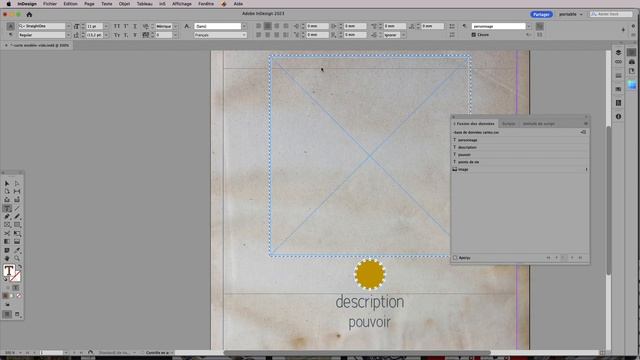
Task: Open the Fenêtre menu
Action: (206, 4)
